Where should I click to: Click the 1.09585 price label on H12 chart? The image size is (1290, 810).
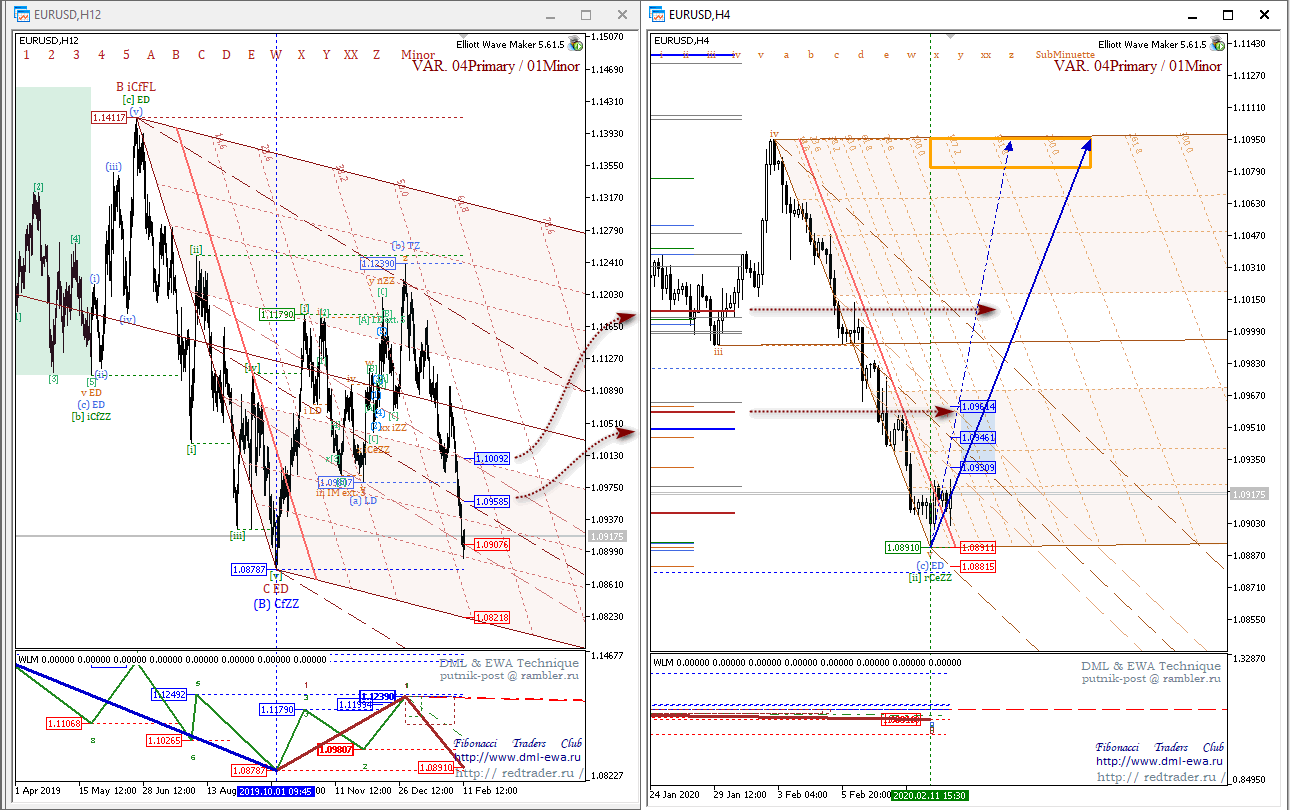click(492, 501)
